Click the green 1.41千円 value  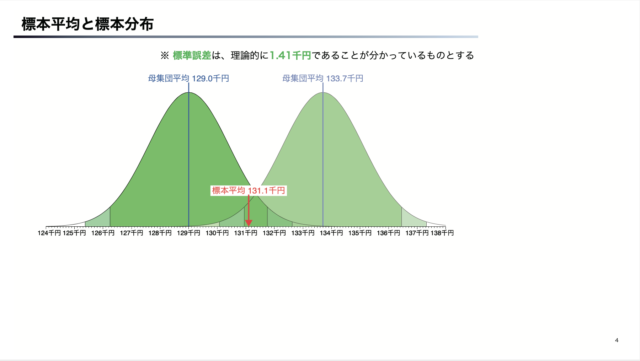tap(291, 56)
